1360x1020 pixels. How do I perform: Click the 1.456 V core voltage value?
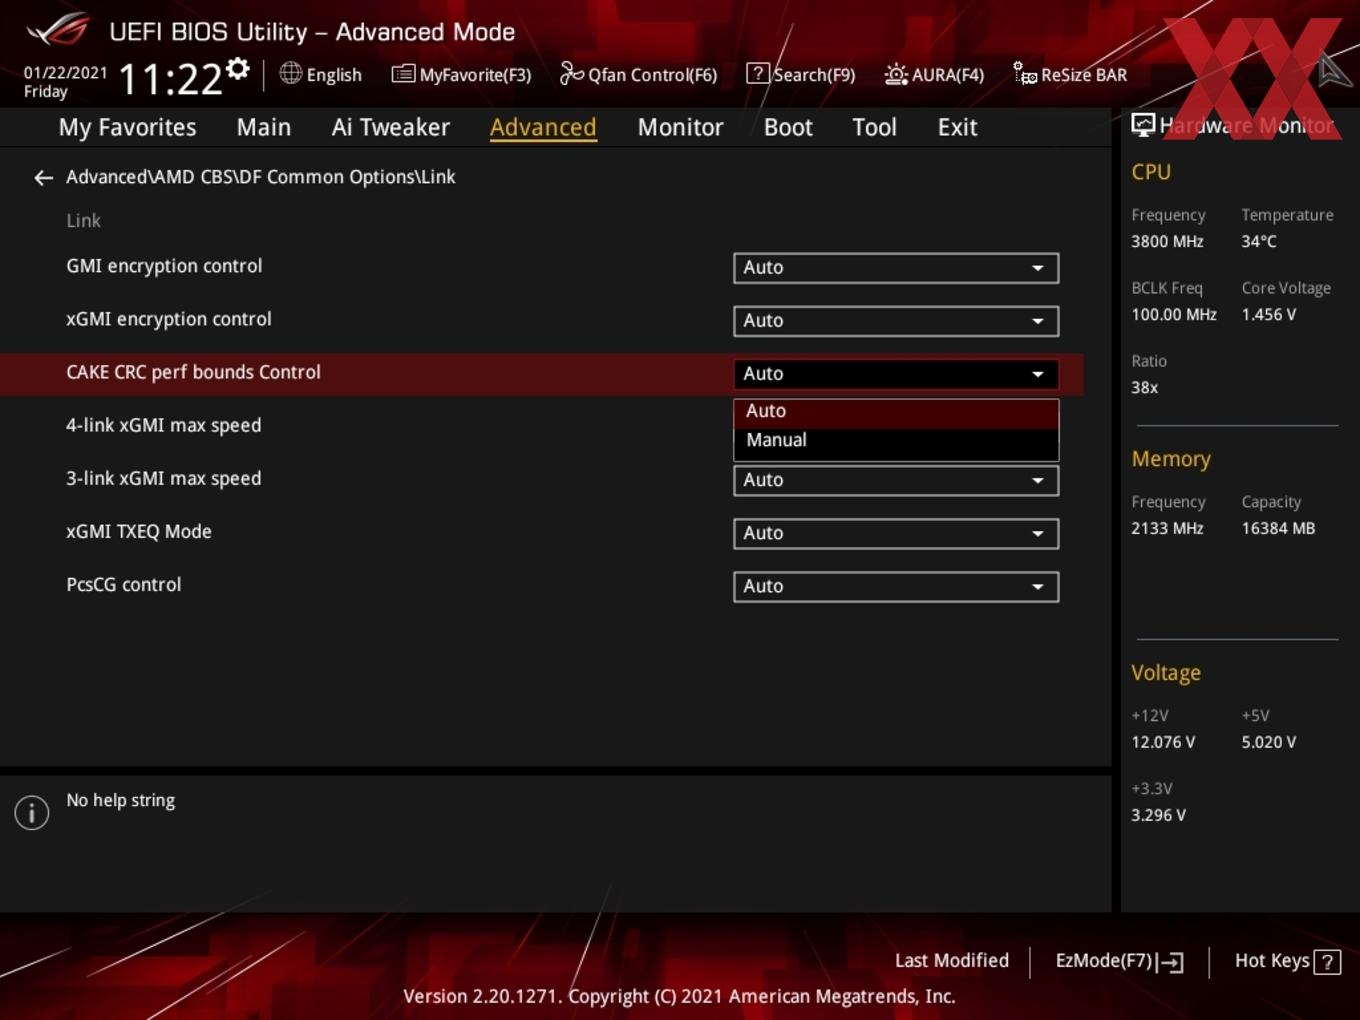[x=1269, y=315]
